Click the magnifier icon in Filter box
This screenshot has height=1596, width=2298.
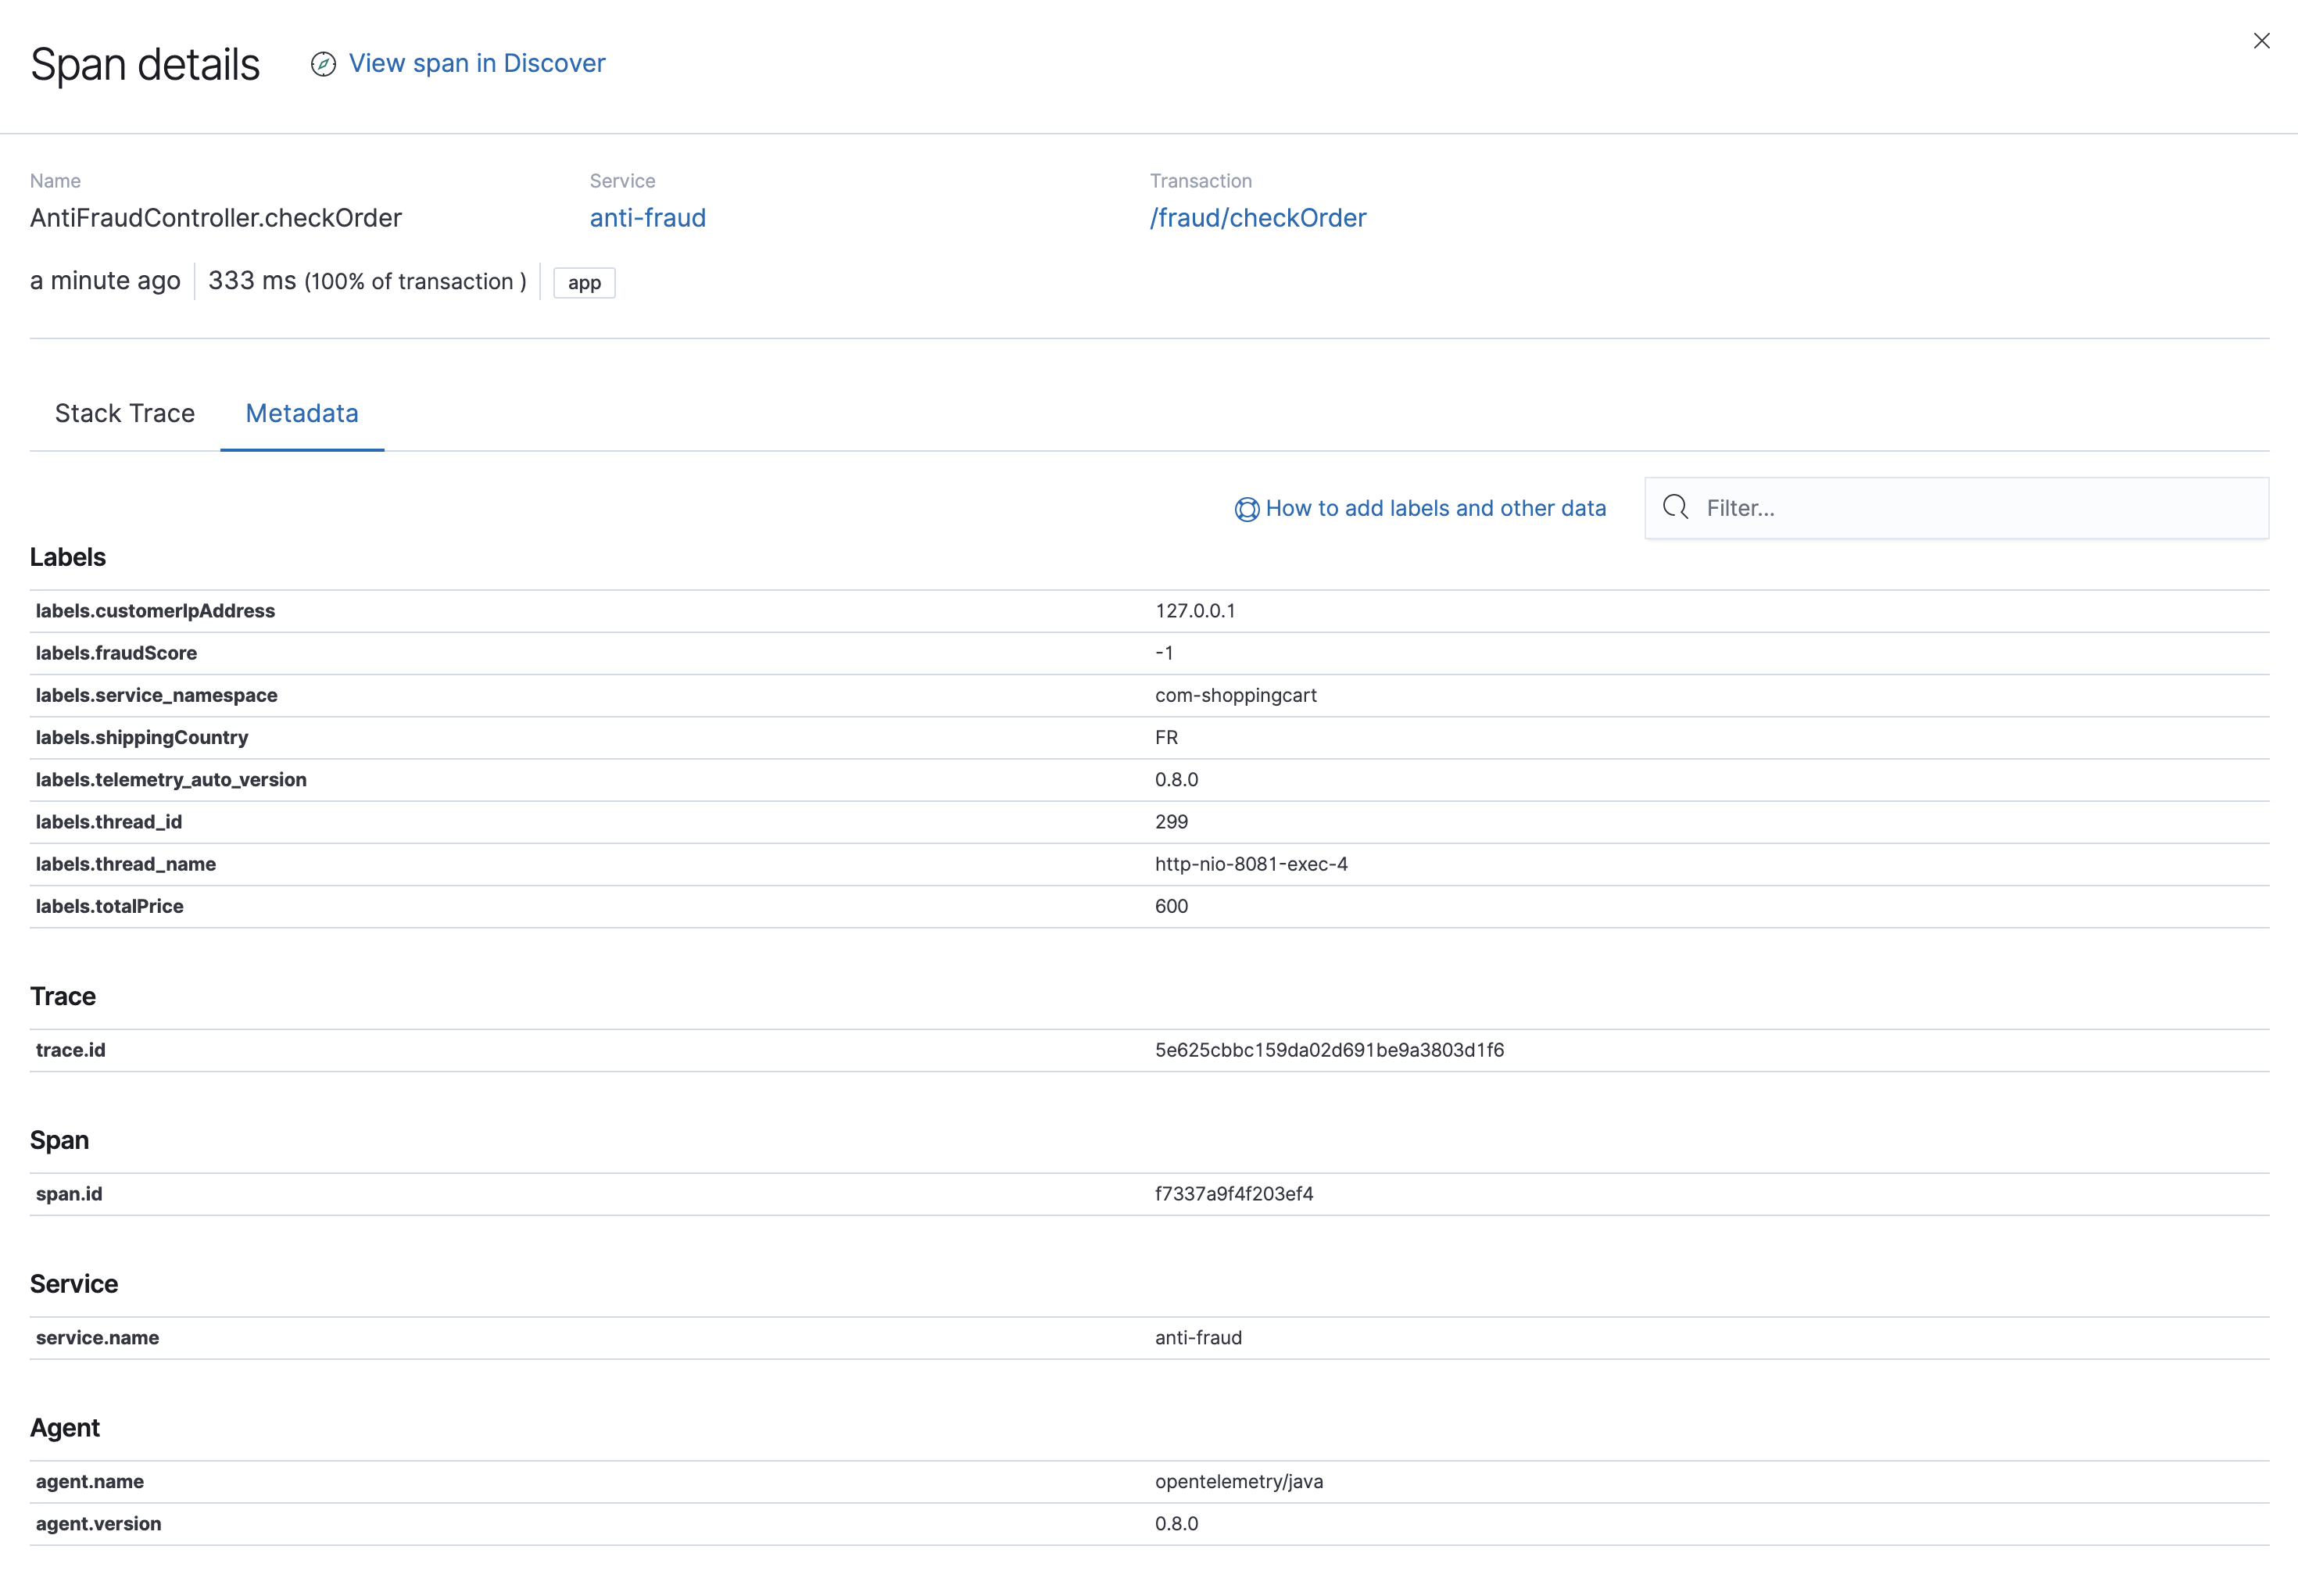click(x=1676, y=508)
